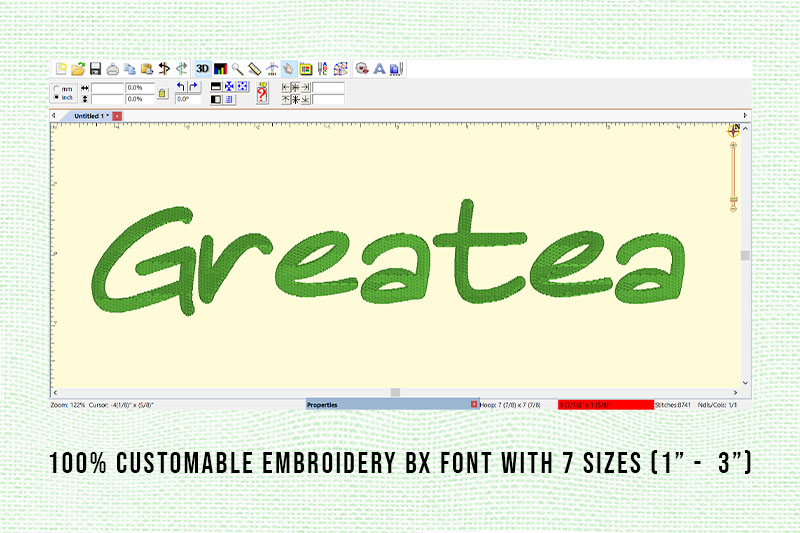Open the red question mark help icon
This screenshot has height=533, width=800.
(x=262, y=93)
